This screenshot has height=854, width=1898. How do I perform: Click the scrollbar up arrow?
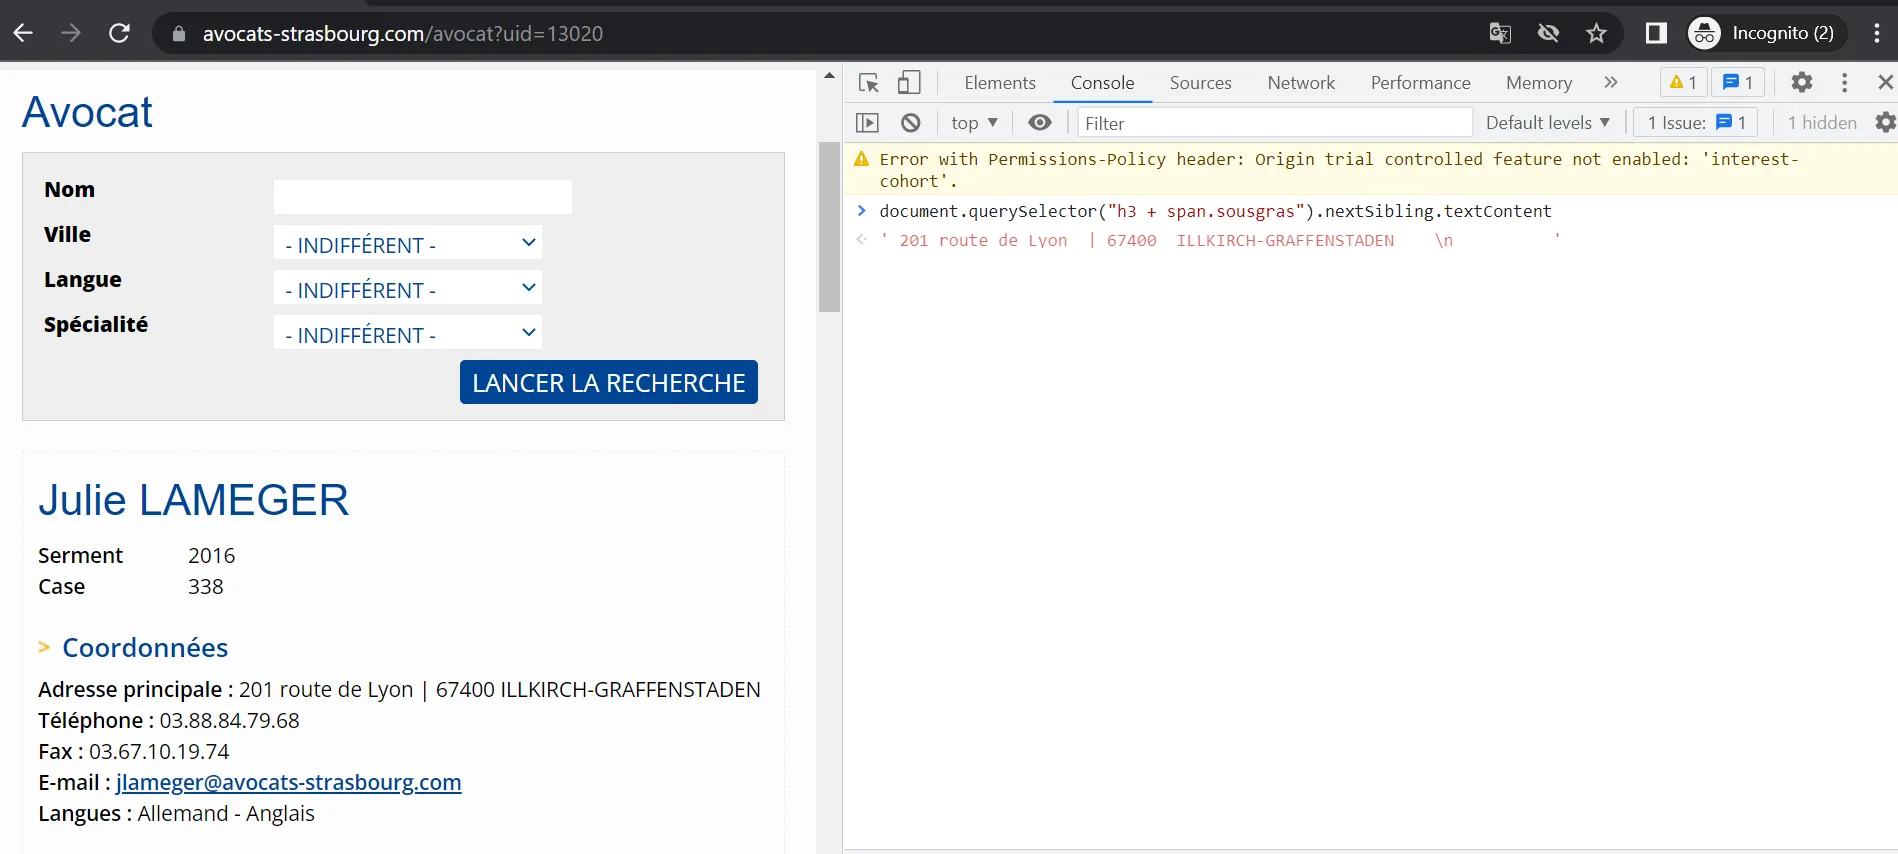pyautogui.click(x=829, y=75)
